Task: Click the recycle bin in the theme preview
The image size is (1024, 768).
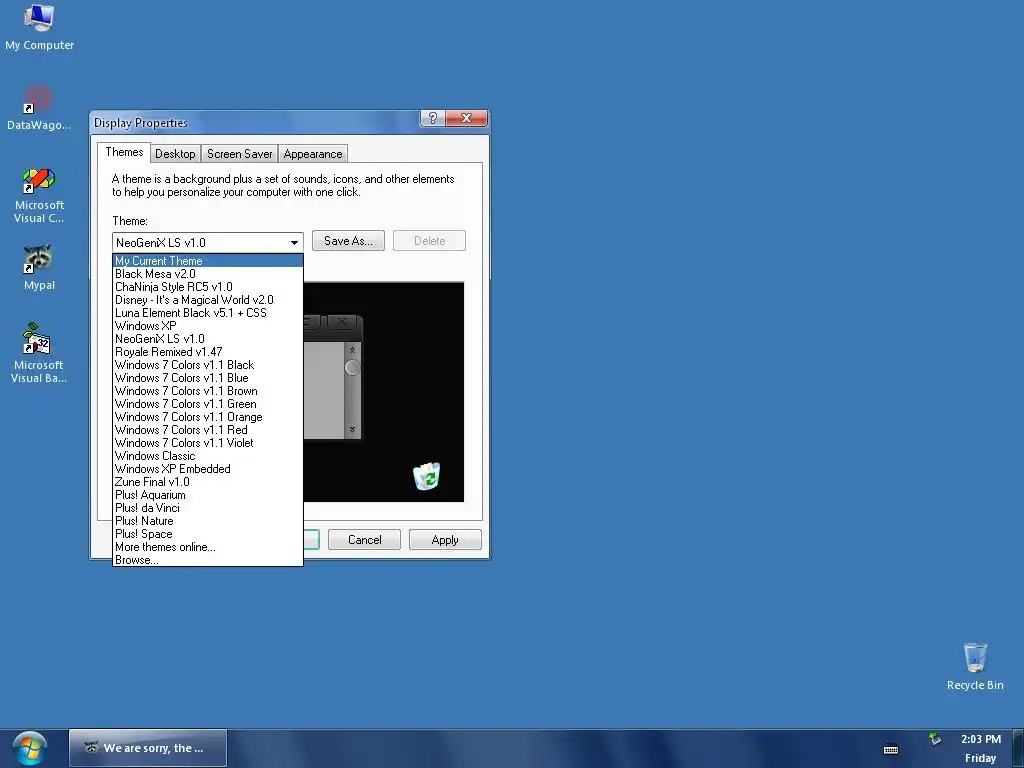Action: 426,476
